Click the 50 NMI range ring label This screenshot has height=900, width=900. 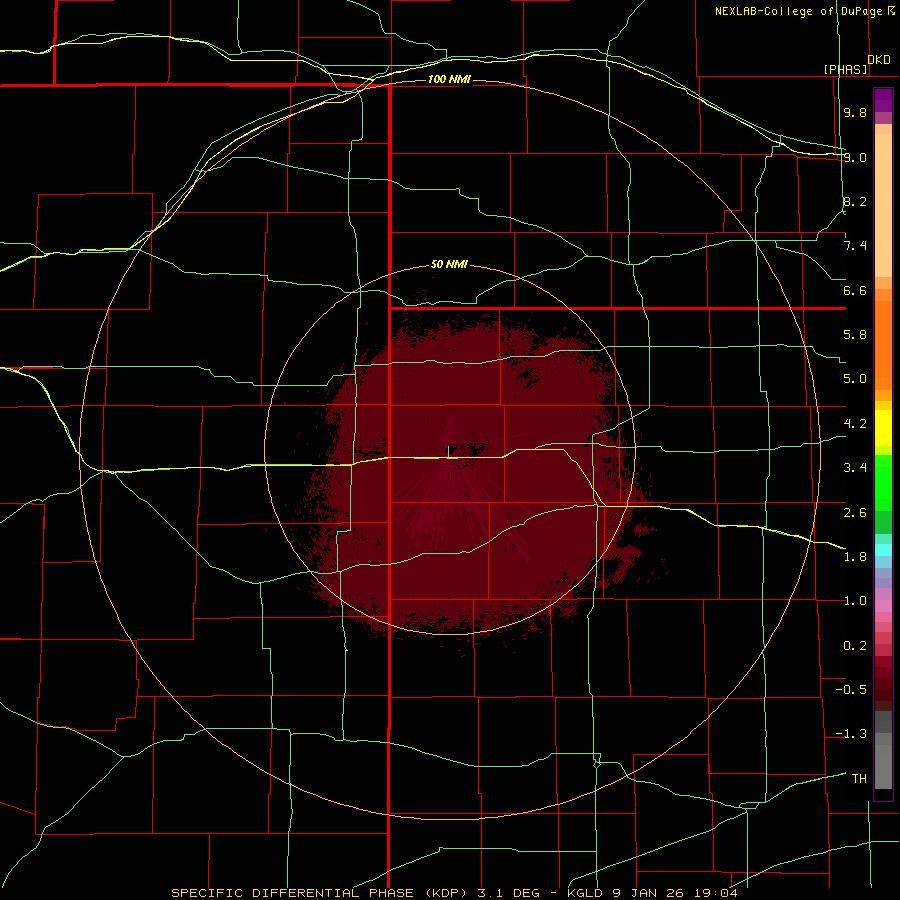[449, 265]
